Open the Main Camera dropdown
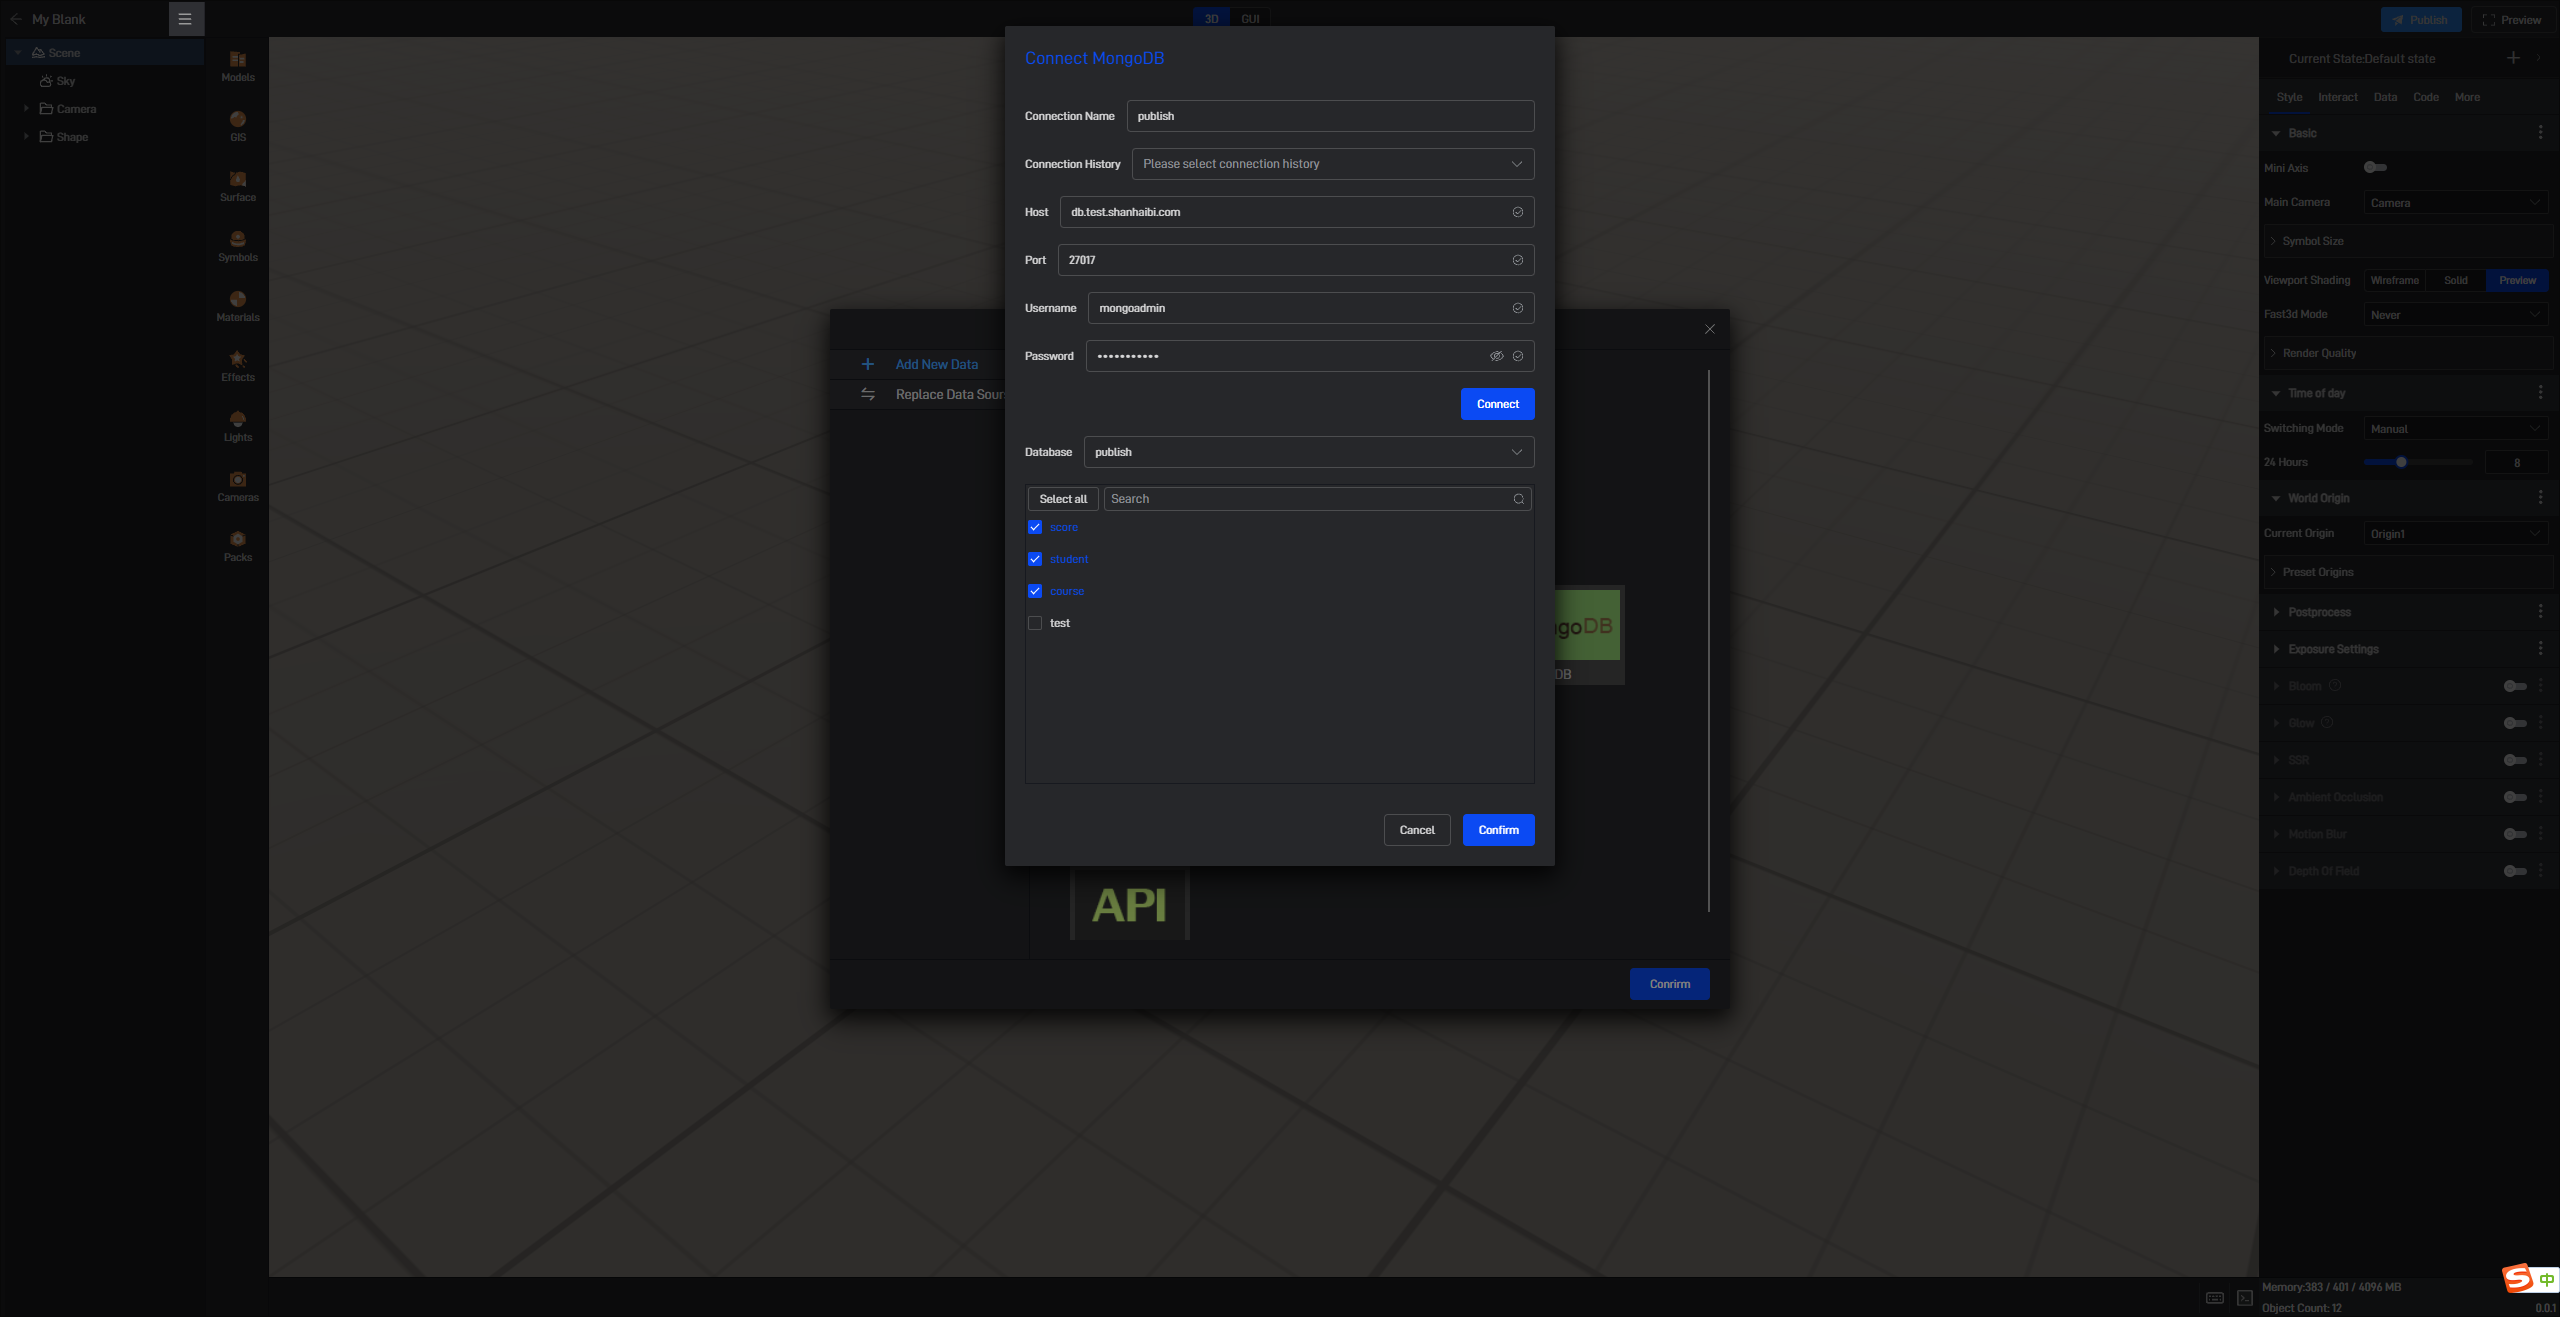This screenshot has height=1317, width=2560. [x=2456, y=203]
